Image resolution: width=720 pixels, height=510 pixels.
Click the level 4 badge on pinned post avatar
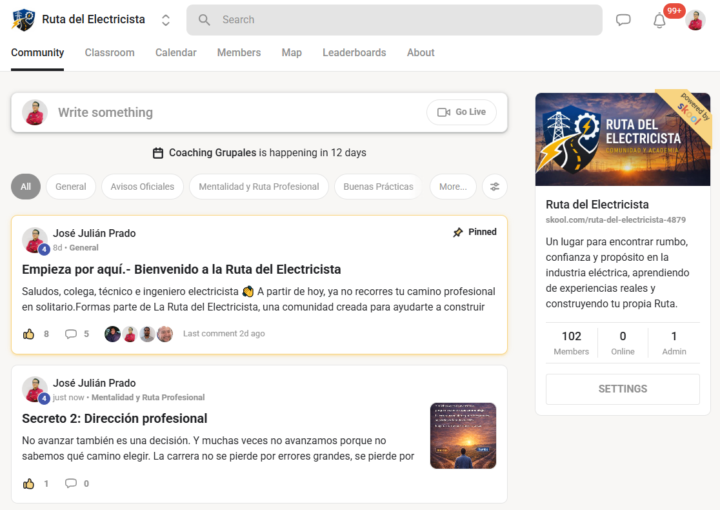[x=44, y=249]
